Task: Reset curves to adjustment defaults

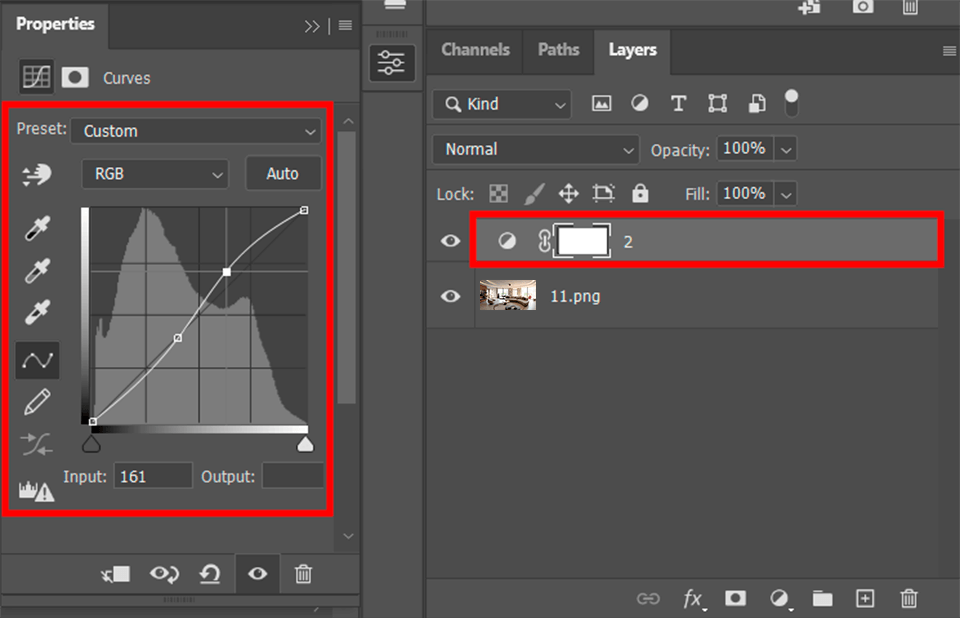Action: (x=210, y=574)
